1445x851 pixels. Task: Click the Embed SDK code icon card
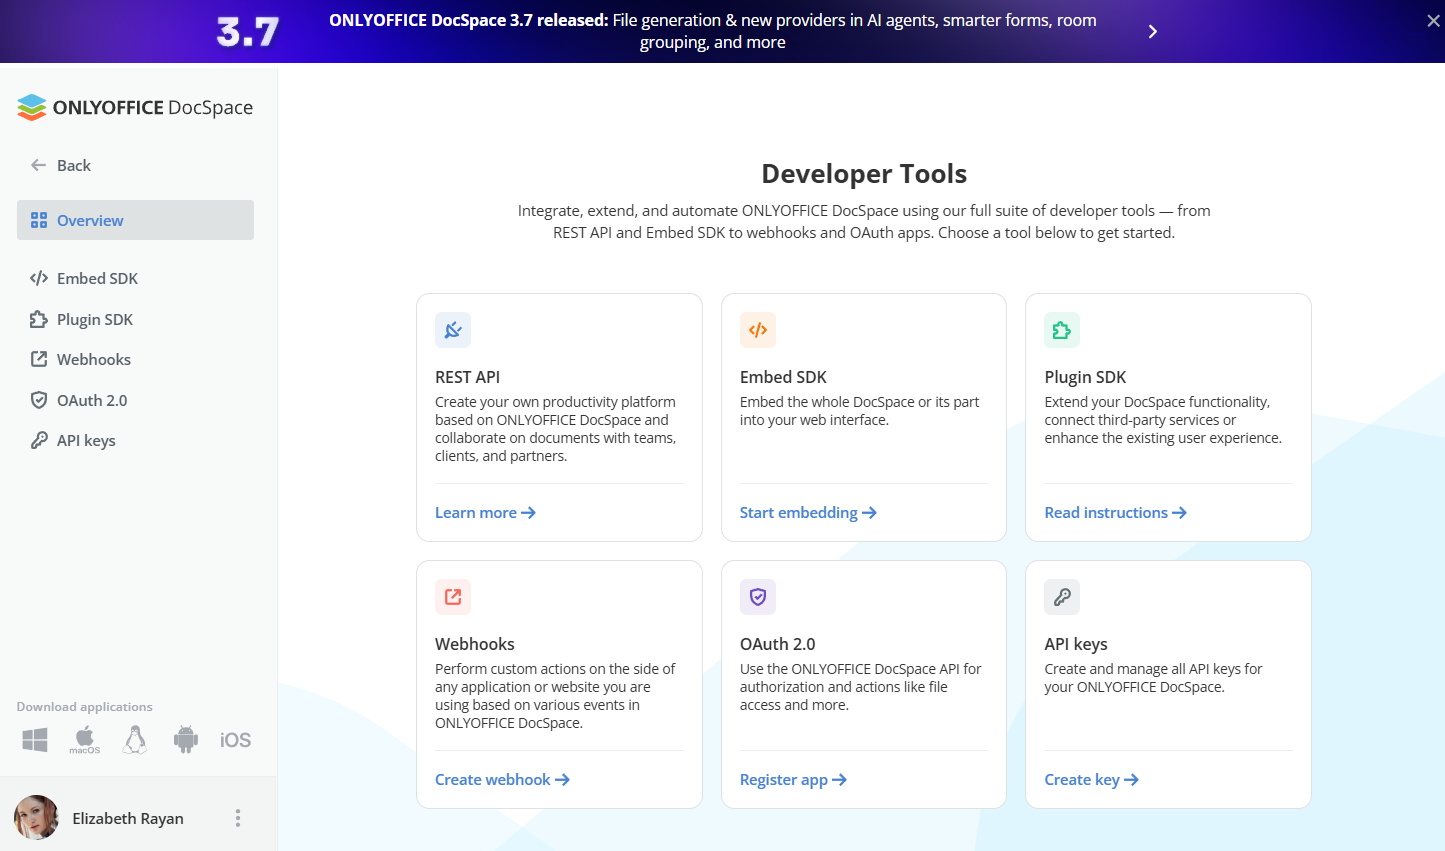pyautogui.click(x=758, y=330)
